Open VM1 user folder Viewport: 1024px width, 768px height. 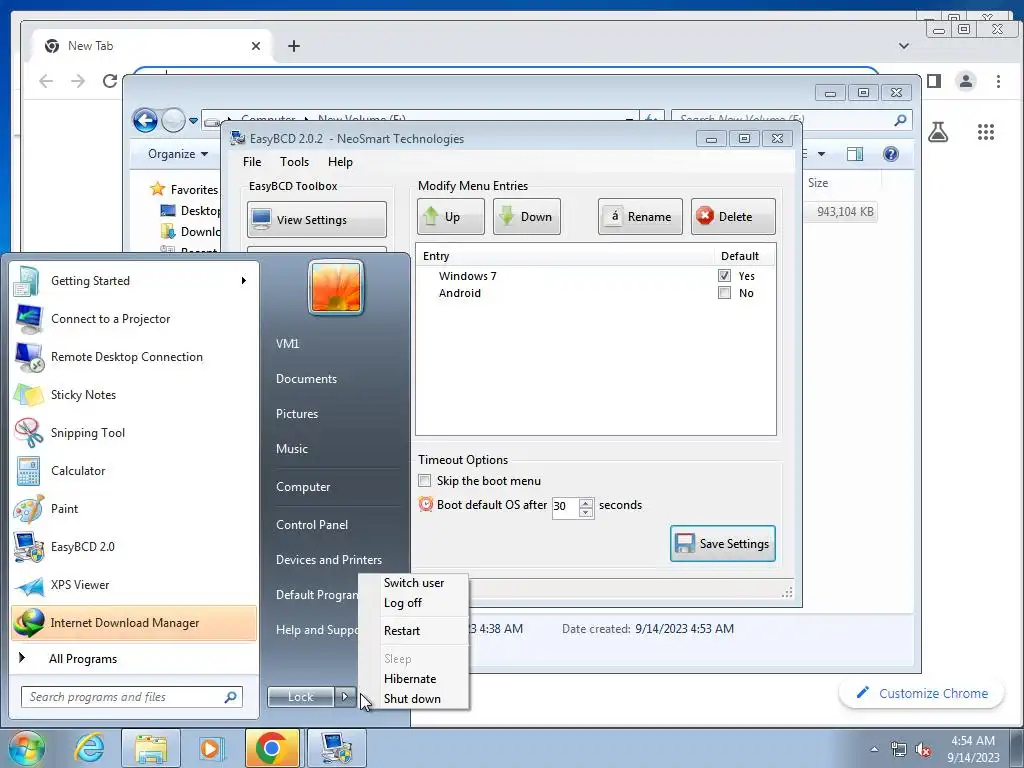tap(287, 344)
